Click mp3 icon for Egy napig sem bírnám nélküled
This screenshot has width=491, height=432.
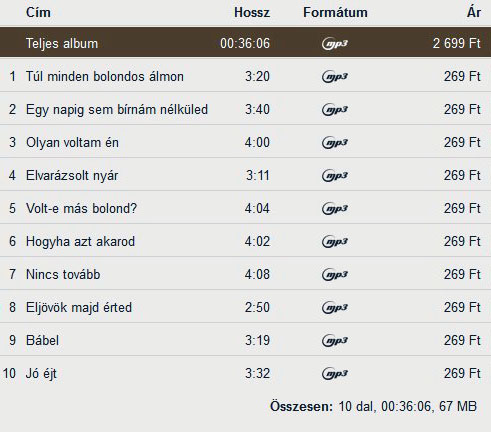[335, 110]
